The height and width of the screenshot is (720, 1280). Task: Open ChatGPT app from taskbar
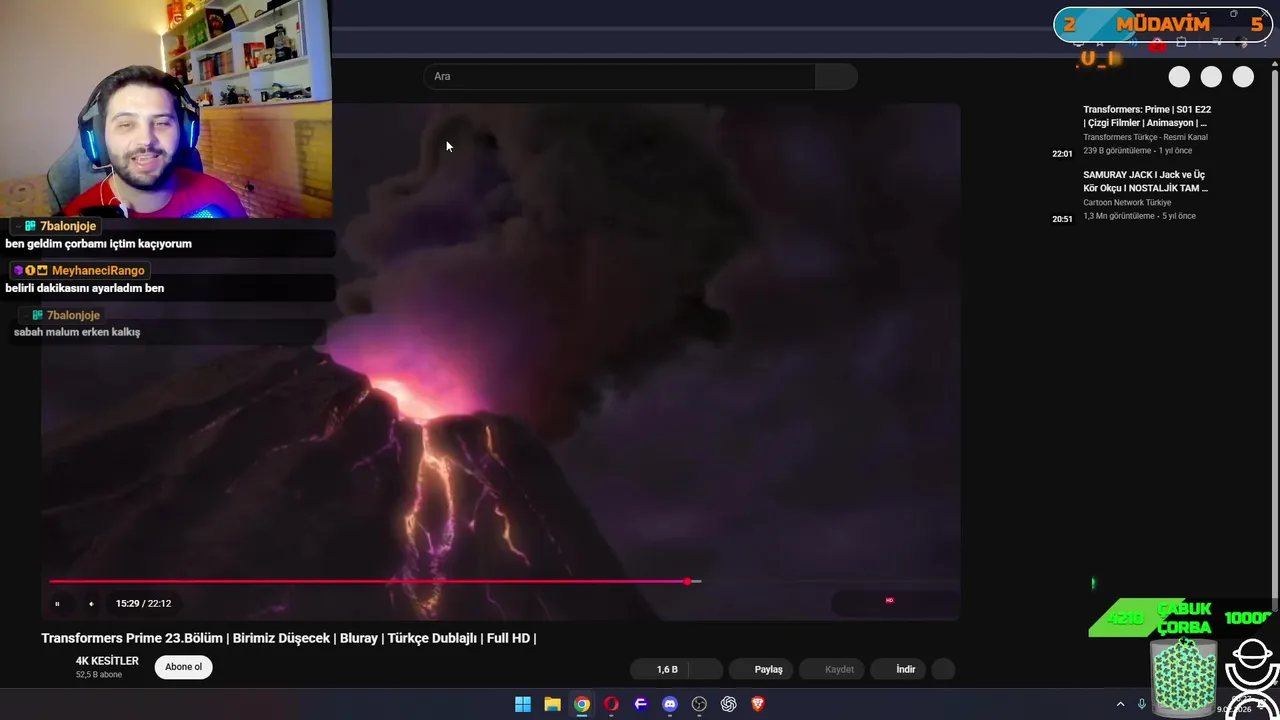pos(729,704)
